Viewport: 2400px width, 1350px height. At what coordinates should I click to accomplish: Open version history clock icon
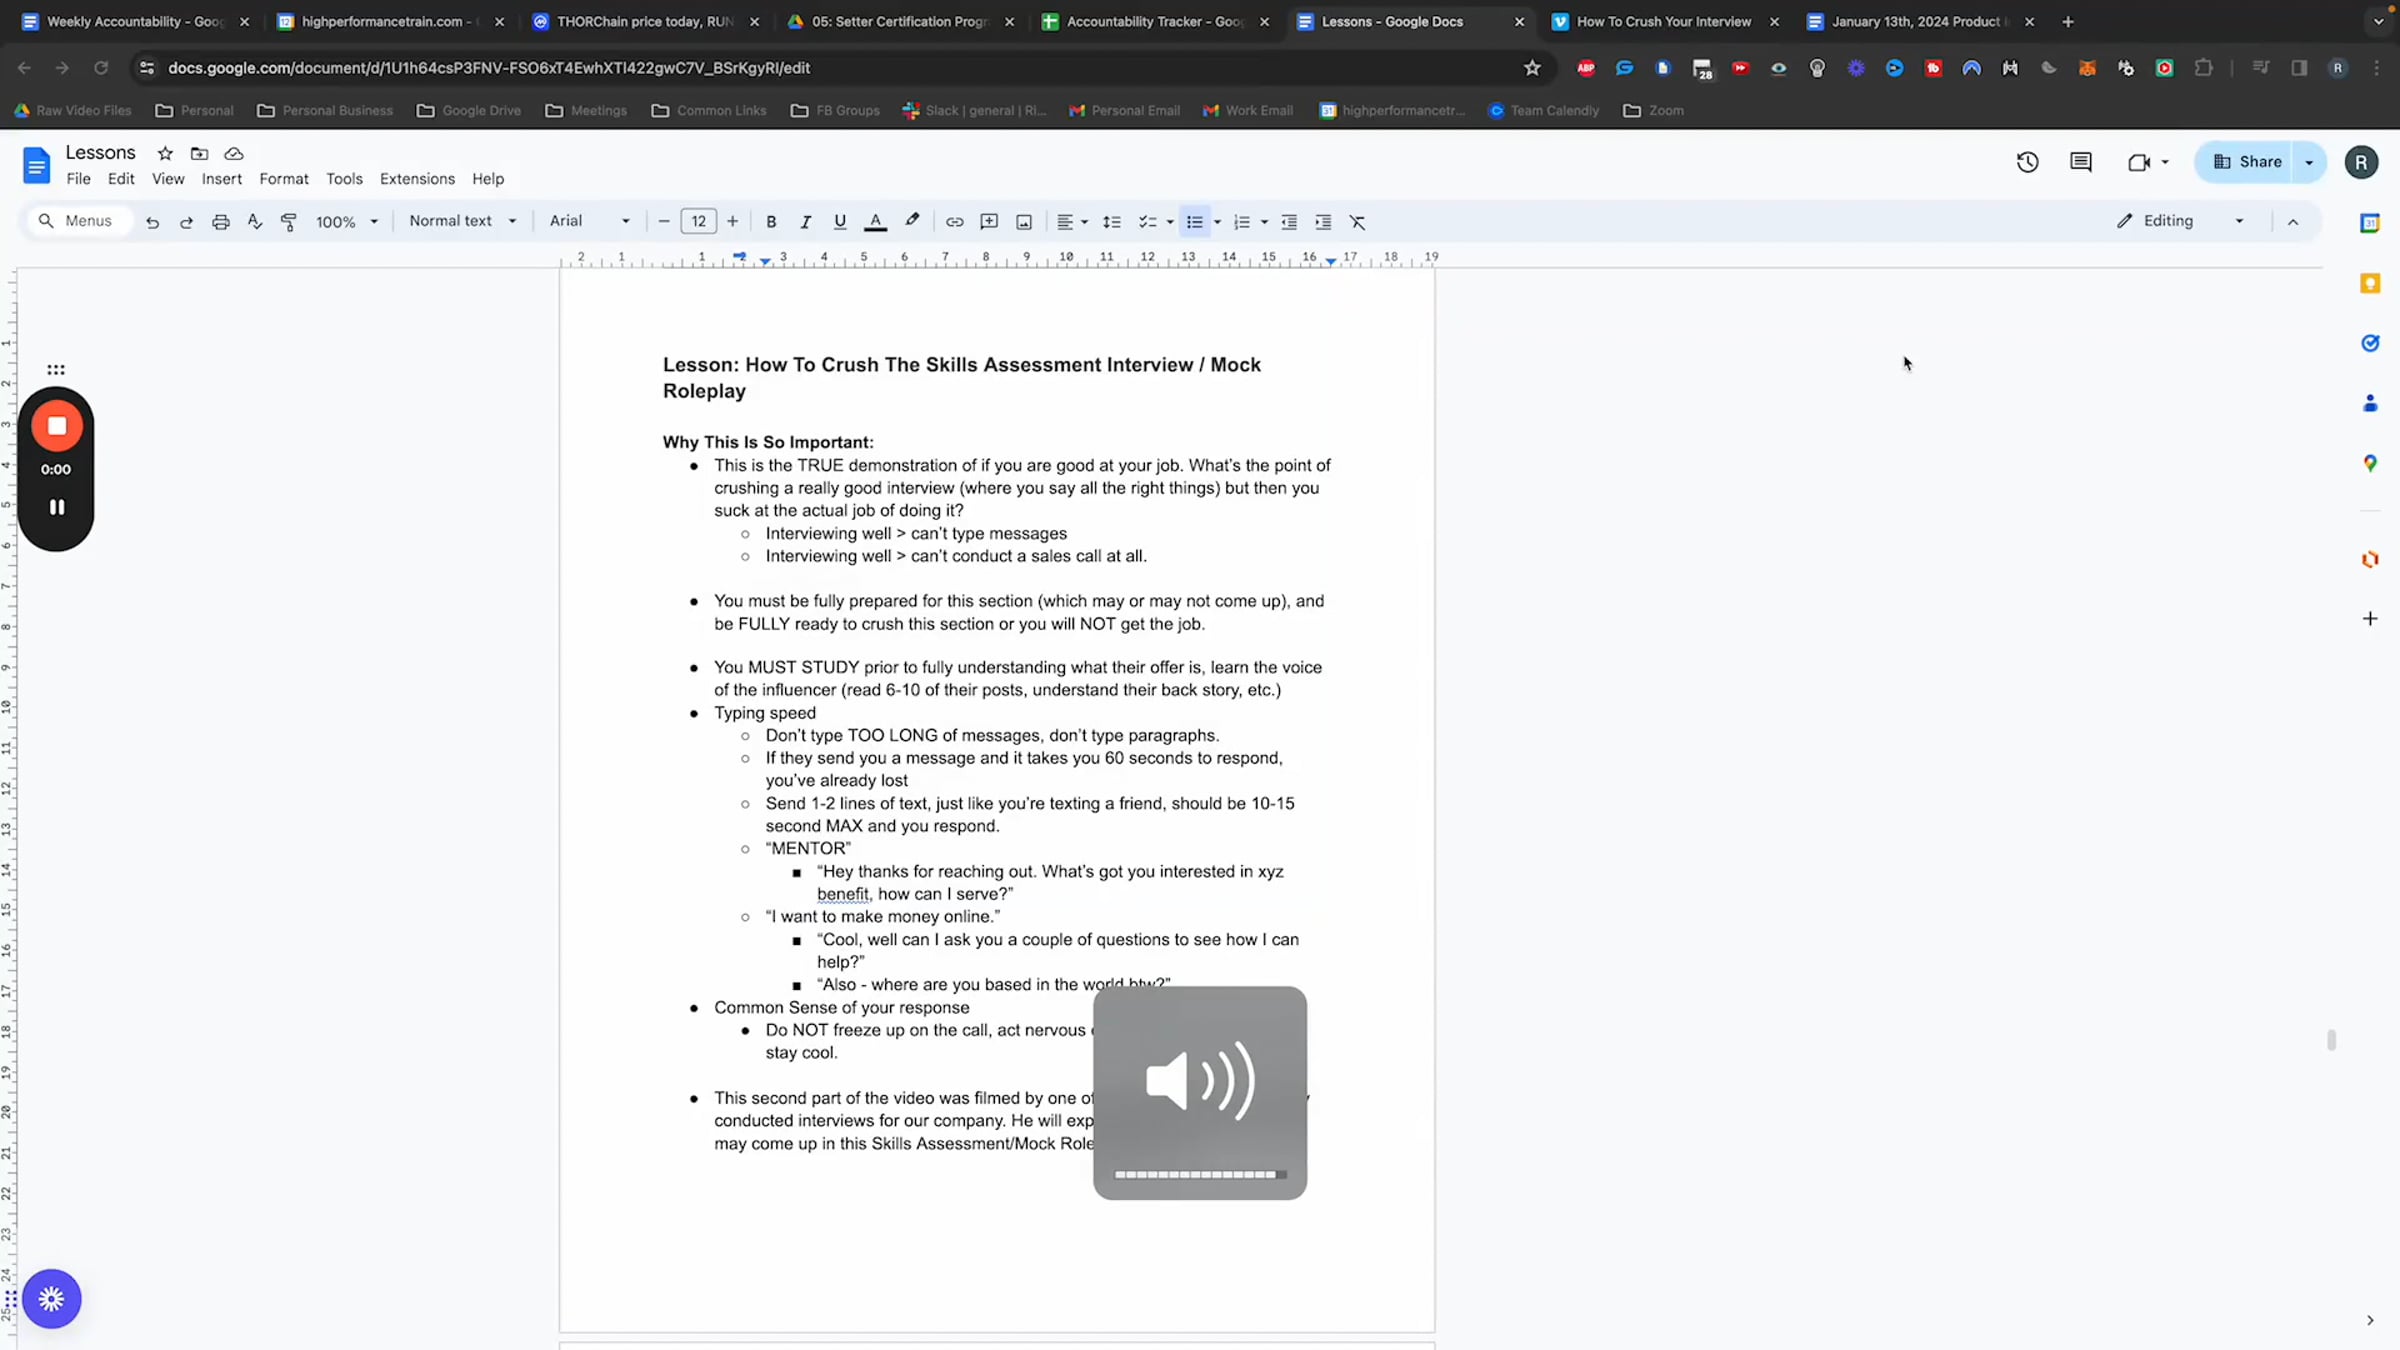(2027, 162)
